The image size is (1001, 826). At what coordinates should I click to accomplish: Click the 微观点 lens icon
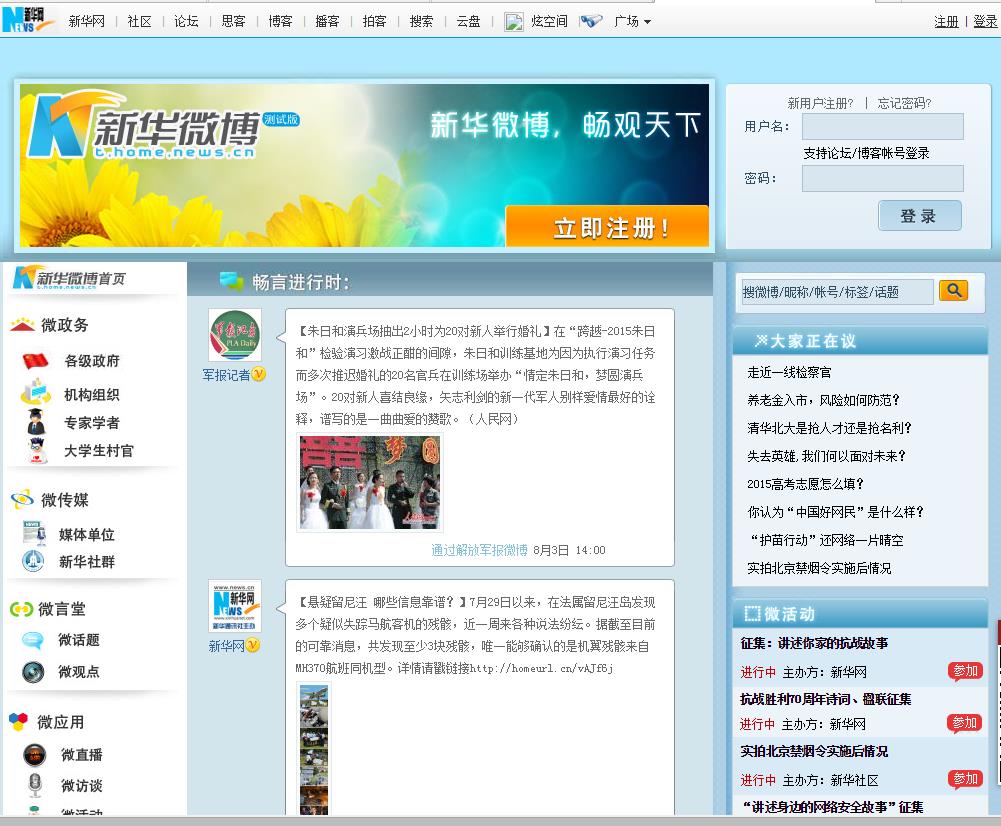[x=33, y=672]
